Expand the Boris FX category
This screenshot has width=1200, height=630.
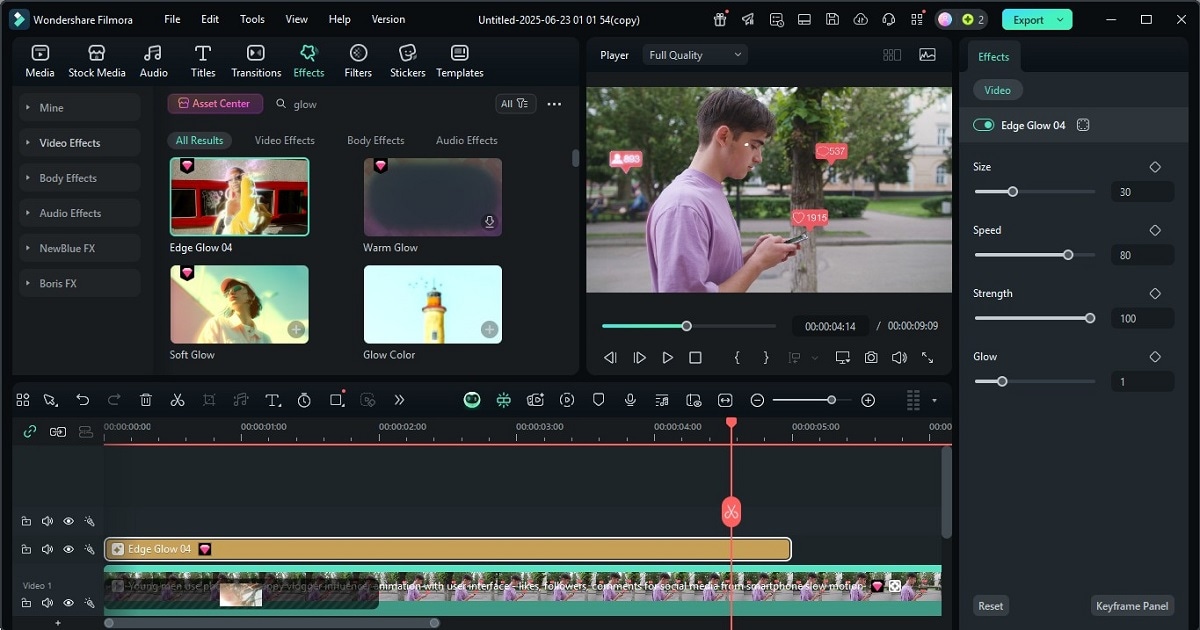tap(81, 283)
